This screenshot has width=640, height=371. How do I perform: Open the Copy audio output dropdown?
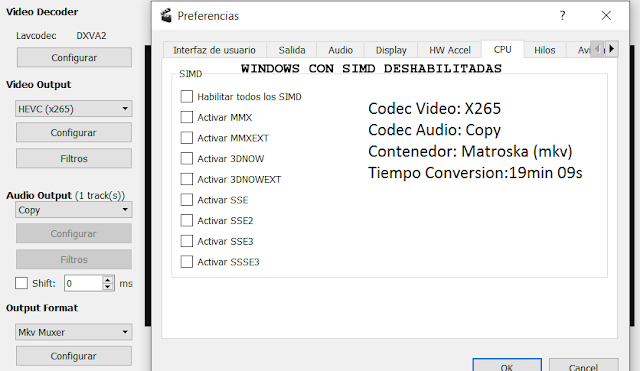point(74,210)
